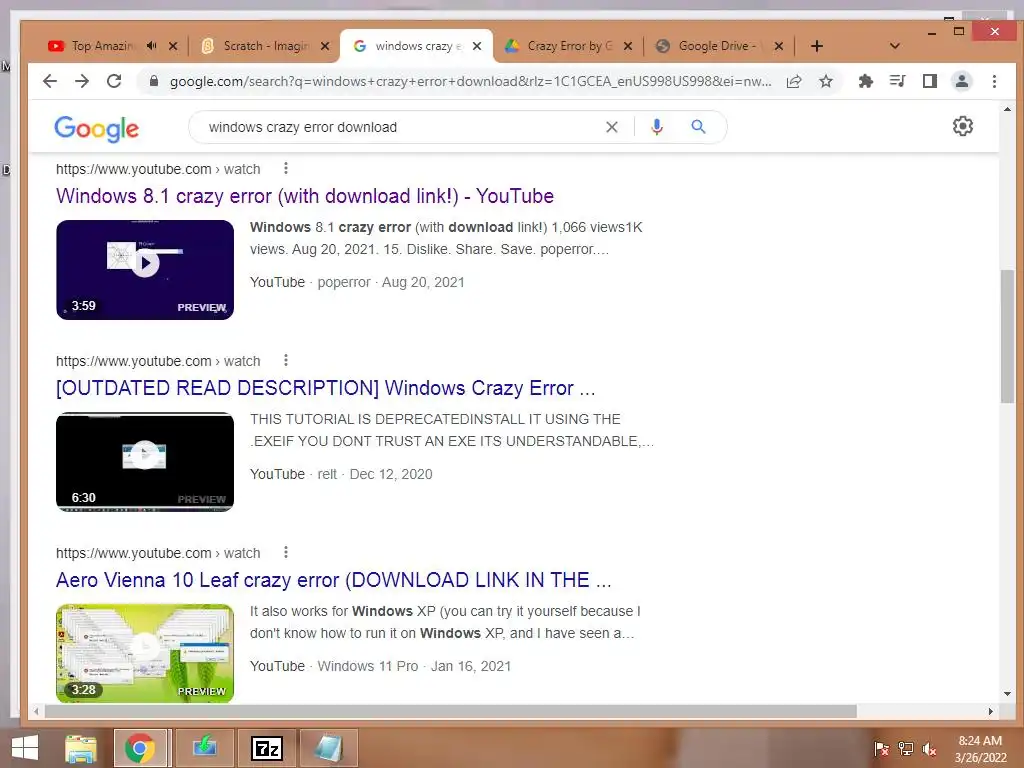Click the scroll right arrow at bottom
The width and height of the screenshot is (1024, 768).
pos(991,711)
